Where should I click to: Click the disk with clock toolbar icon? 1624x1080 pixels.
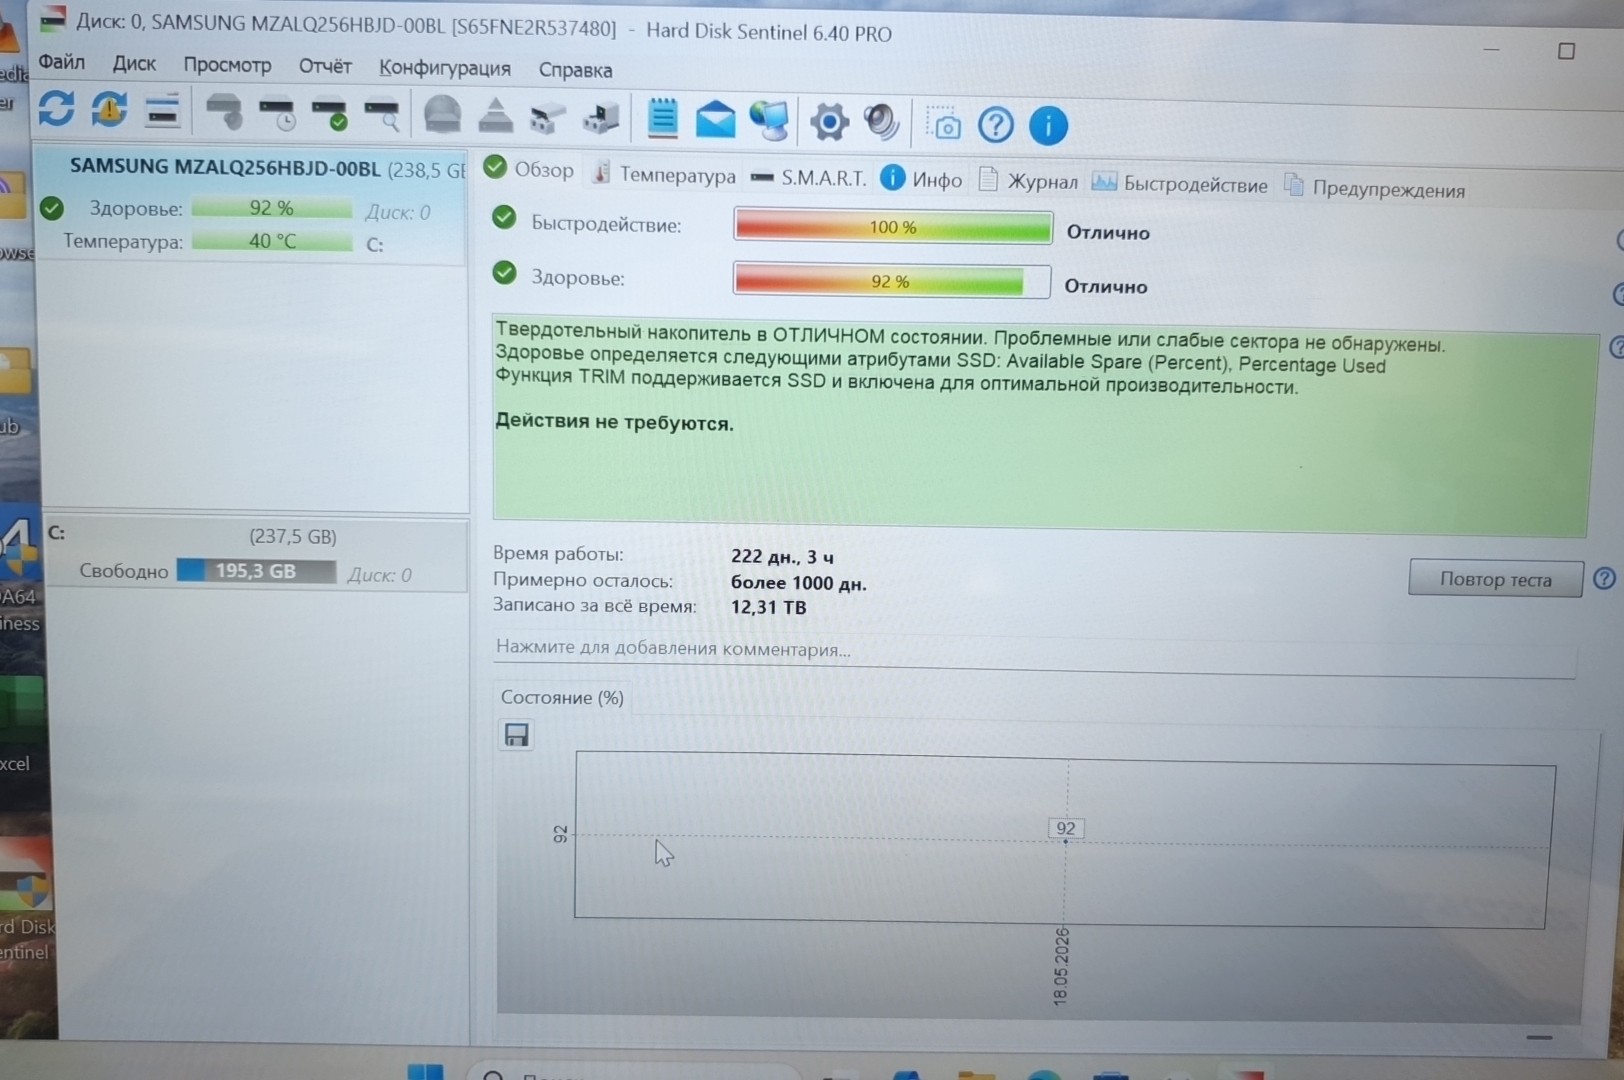[277, 113]
